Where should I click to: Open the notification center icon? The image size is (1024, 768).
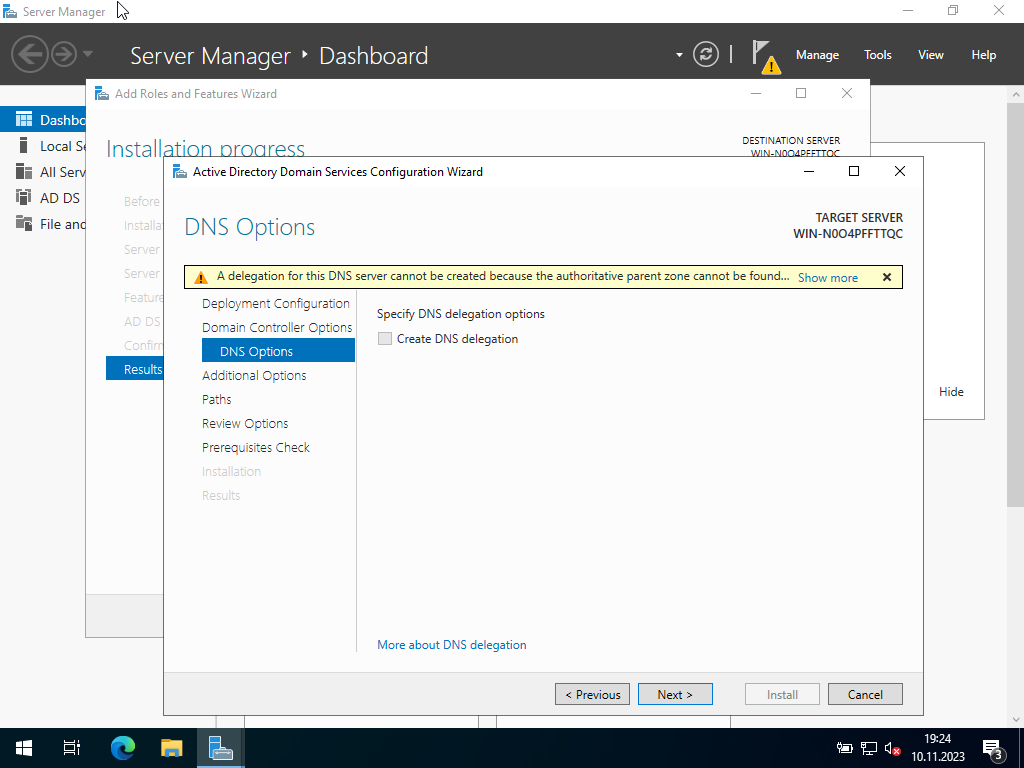(x=992, y=748)
